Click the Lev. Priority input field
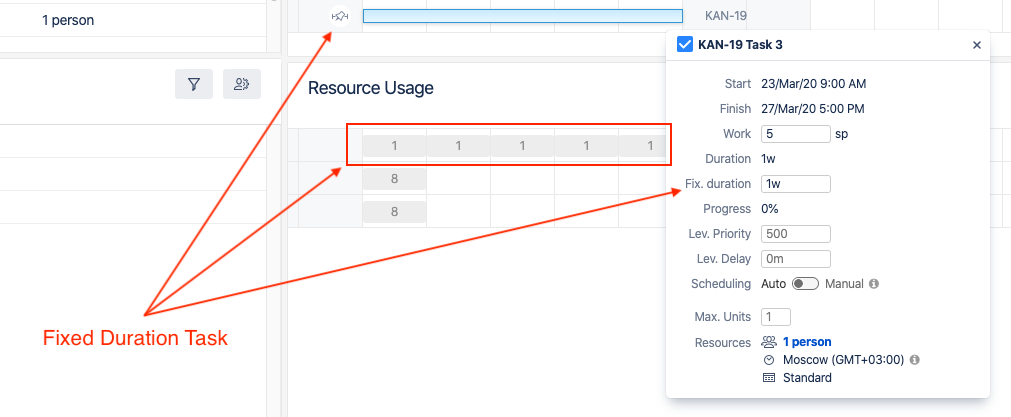 coord(795,234)
